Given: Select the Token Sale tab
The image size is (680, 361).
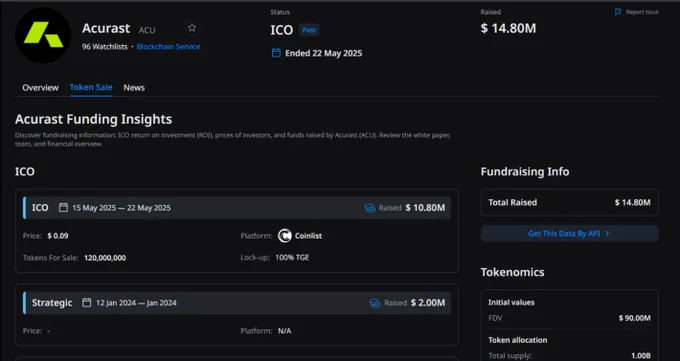Looking at the screenshot, I should (x=91, y=87).
